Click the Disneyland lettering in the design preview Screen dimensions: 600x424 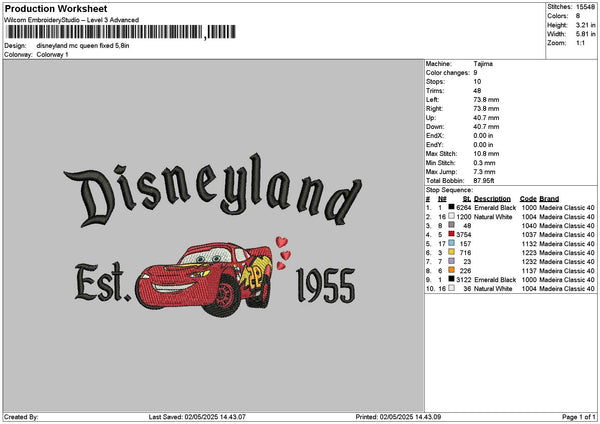point(213,190)
